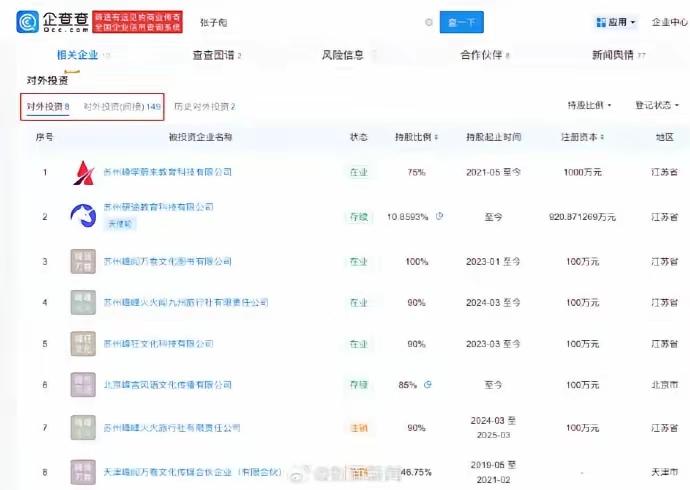Click the red slogan banner beside the logo
The height and width of the screenshot is (490, 690).
(x=137, y=22)
